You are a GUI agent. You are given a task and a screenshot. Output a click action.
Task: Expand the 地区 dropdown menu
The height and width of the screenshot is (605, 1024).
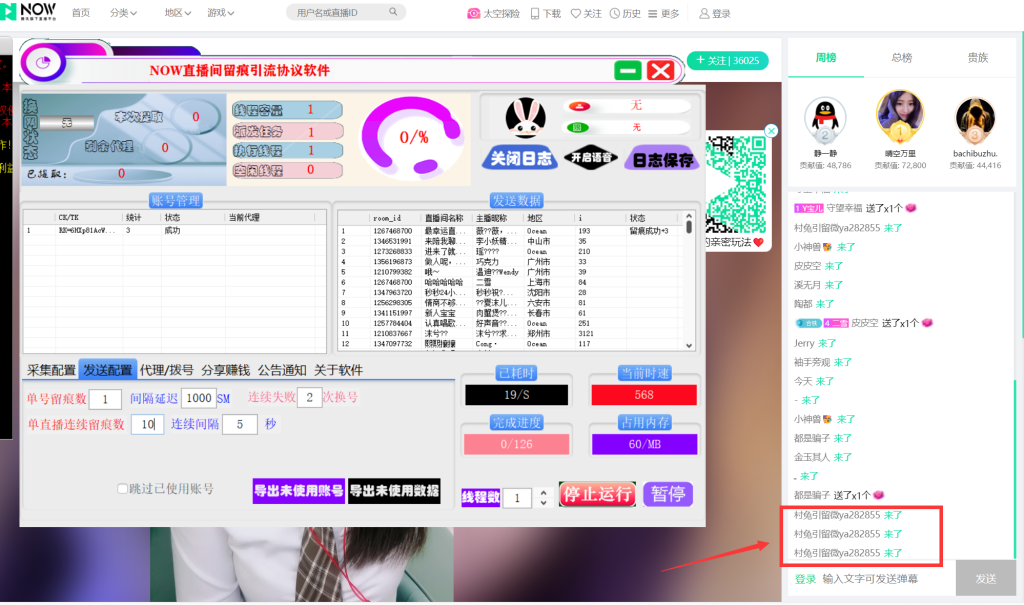179,14
